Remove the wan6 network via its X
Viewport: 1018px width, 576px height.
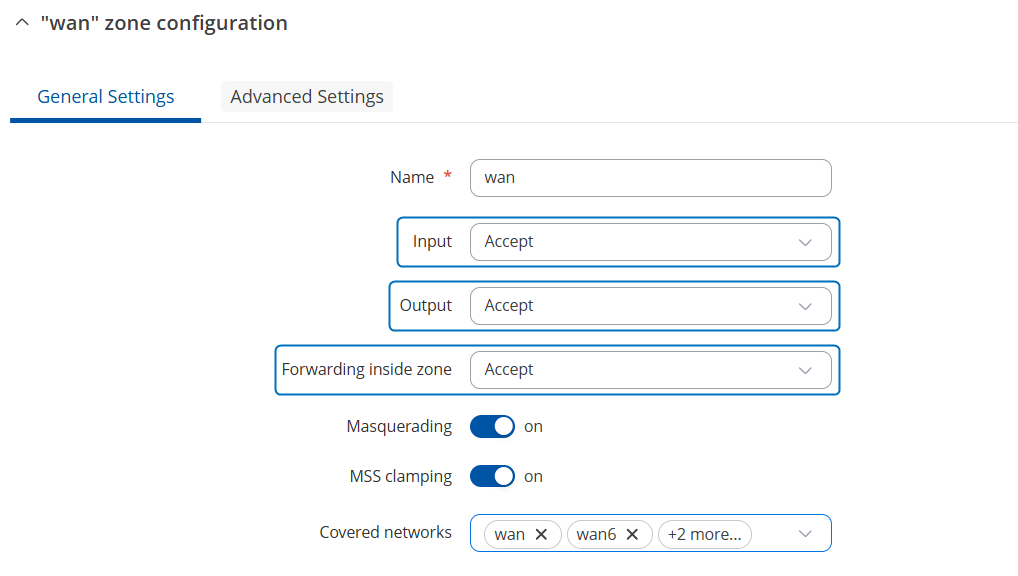632,535
